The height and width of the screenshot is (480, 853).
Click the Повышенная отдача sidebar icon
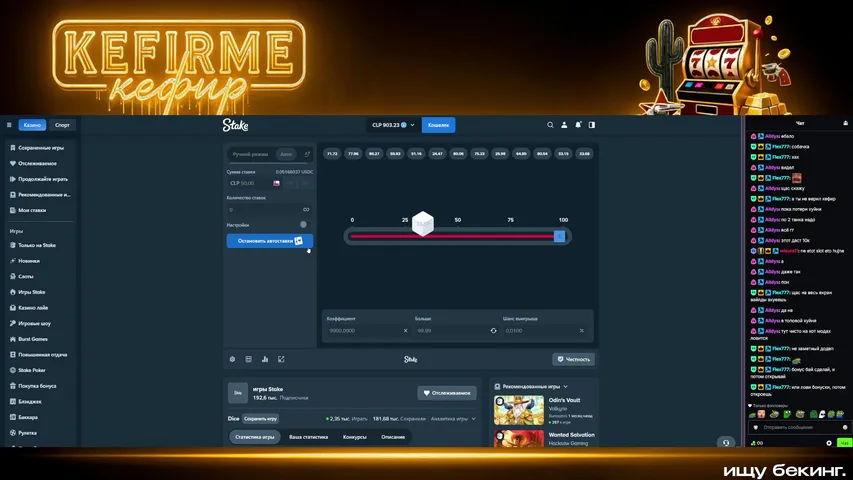(x=13, y=355)
